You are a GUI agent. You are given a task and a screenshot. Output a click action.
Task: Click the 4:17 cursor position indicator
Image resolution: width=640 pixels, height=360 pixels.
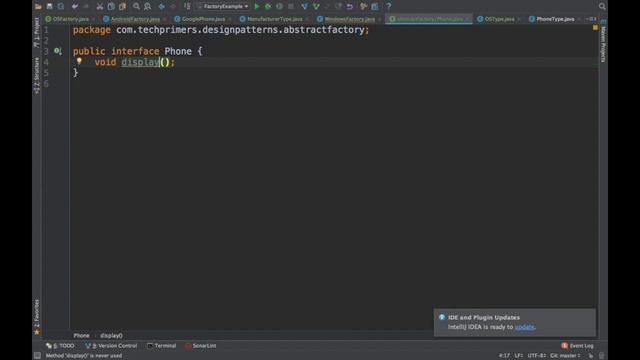[504, 356]
